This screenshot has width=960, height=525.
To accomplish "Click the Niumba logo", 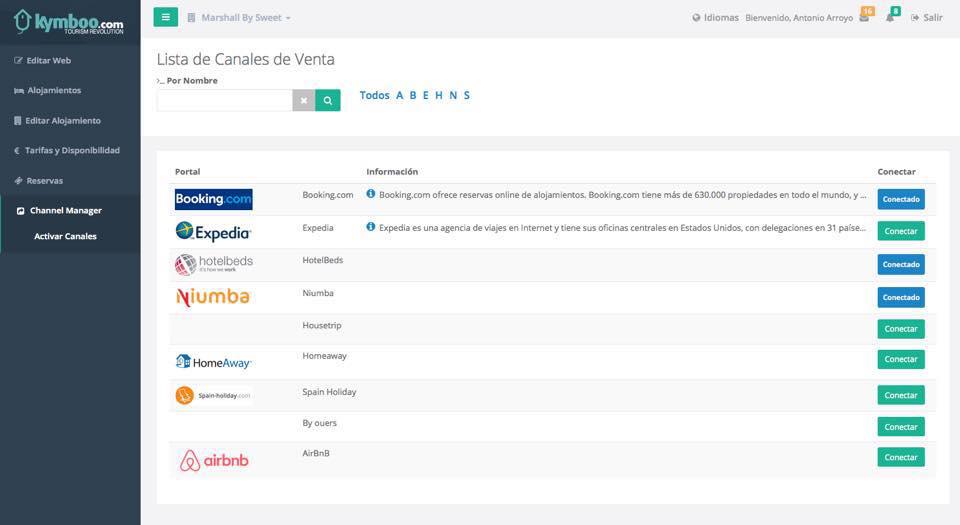I will point(212,297).
